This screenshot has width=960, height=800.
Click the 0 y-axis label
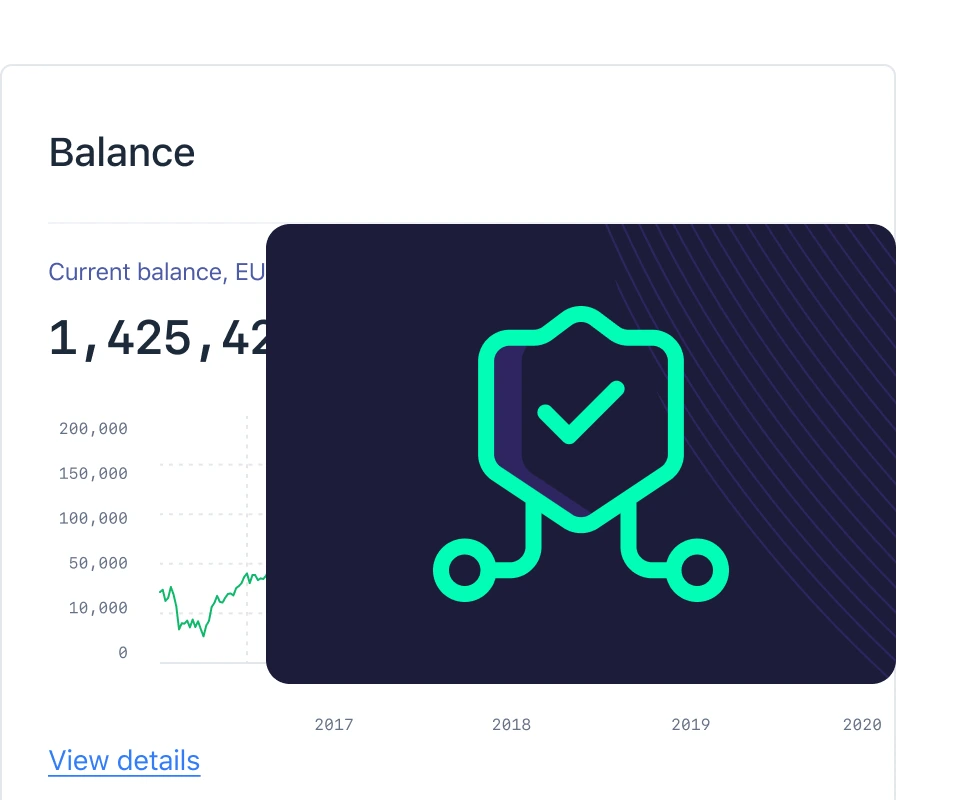click(123, 653)
